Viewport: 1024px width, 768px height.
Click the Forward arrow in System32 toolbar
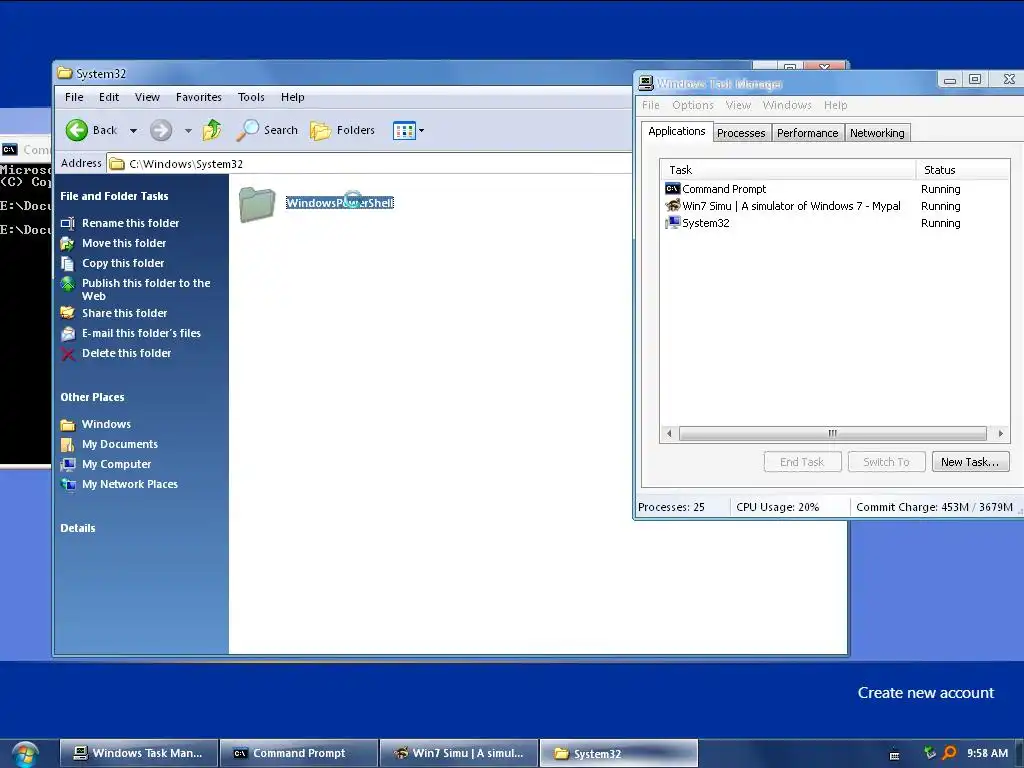tap(161, 130)
